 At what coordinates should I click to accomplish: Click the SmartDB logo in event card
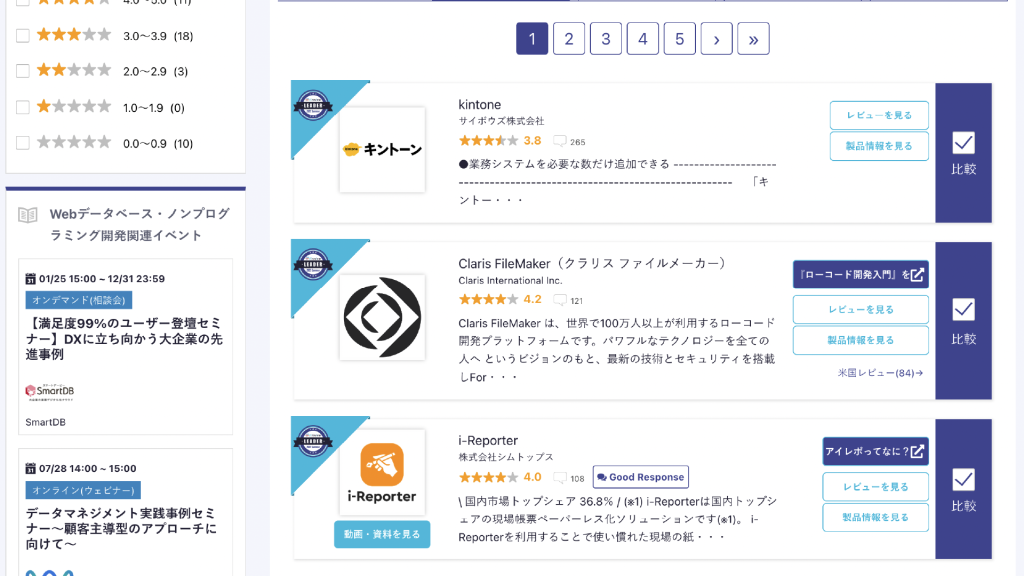pyautogui.click(x=50, y=392)
